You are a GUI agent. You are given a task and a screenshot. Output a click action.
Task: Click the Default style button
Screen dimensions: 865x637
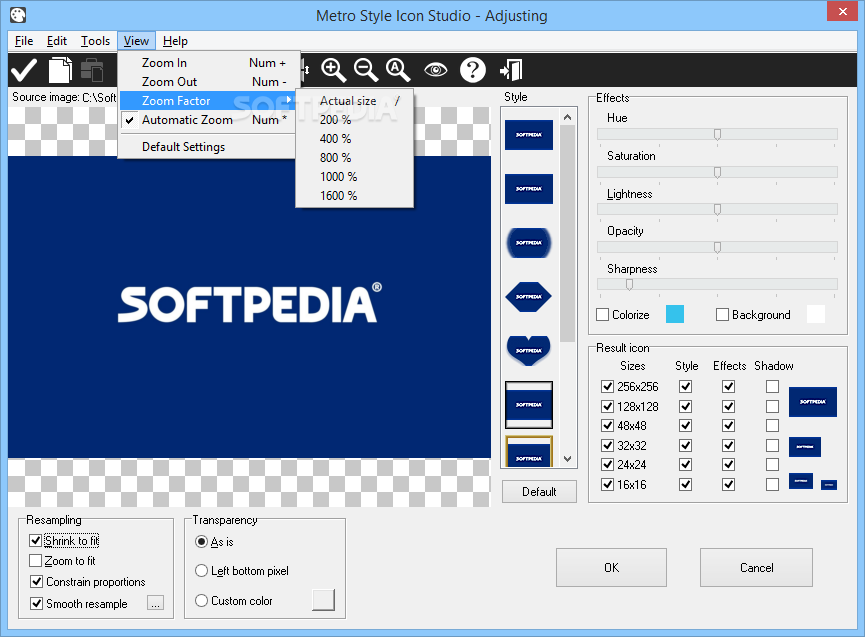tap(539, 491)
